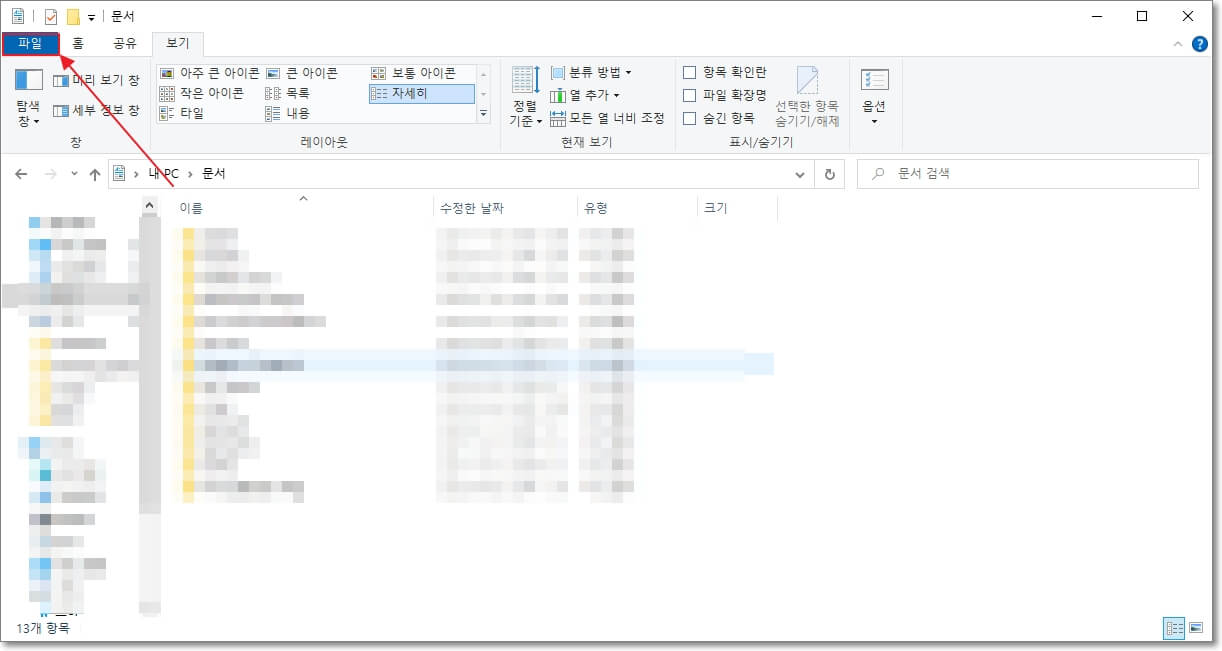Check the 항목 확인란 option
Image resolution: width=1222 pixels, height=651 pixels.
(690, 72)
